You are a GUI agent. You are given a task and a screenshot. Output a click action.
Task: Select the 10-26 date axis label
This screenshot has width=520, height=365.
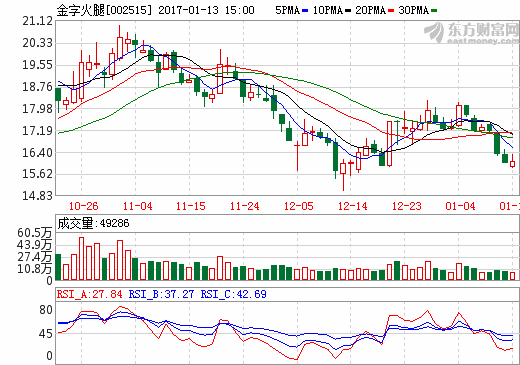coord(83,206)
